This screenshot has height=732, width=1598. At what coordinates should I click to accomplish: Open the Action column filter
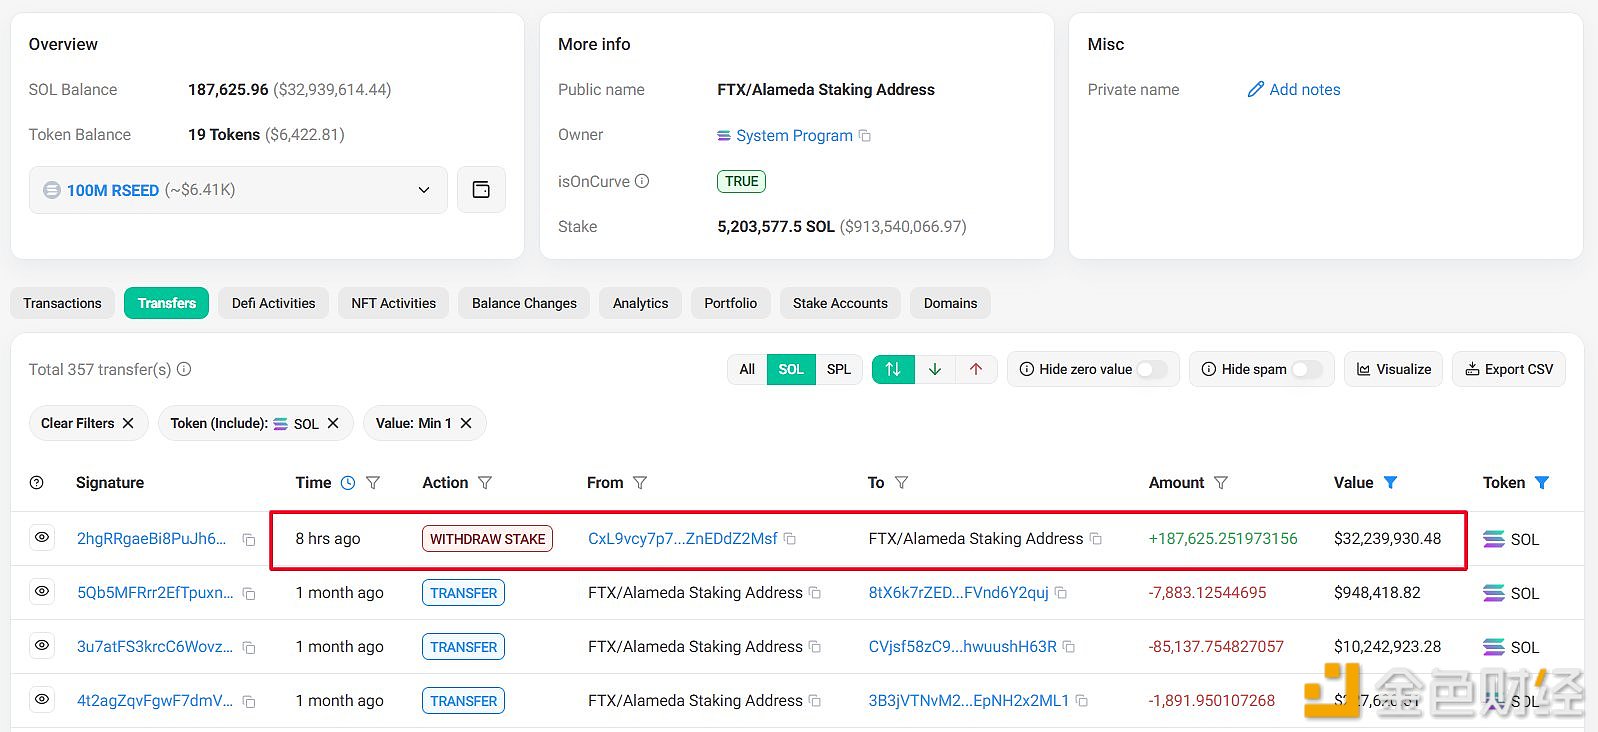pyautogui.click(x=485, y=483)
